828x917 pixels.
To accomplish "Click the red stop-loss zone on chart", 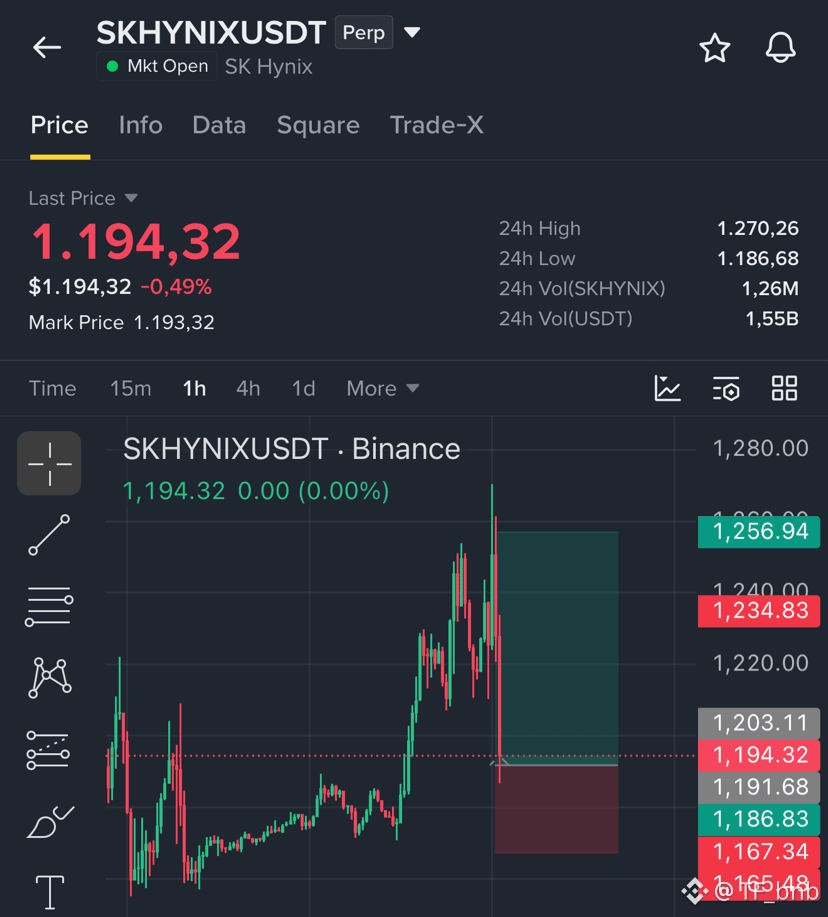I will 557,809.
